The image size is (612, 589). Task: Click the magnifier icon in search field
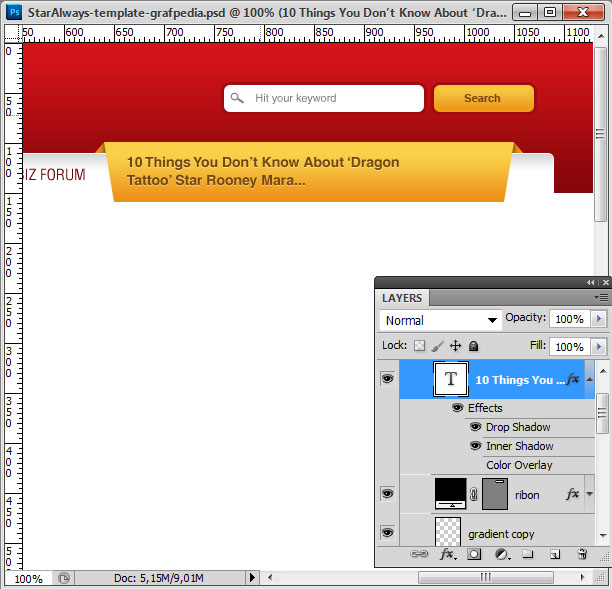(237, 98)
